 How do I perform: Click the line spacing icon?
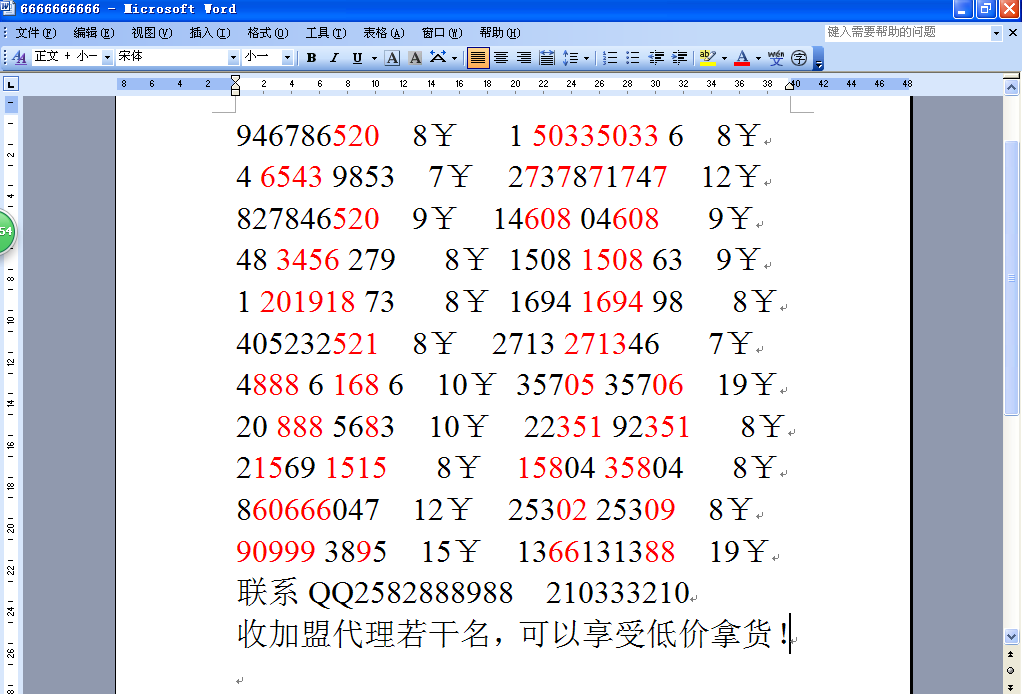click(571, 58)
